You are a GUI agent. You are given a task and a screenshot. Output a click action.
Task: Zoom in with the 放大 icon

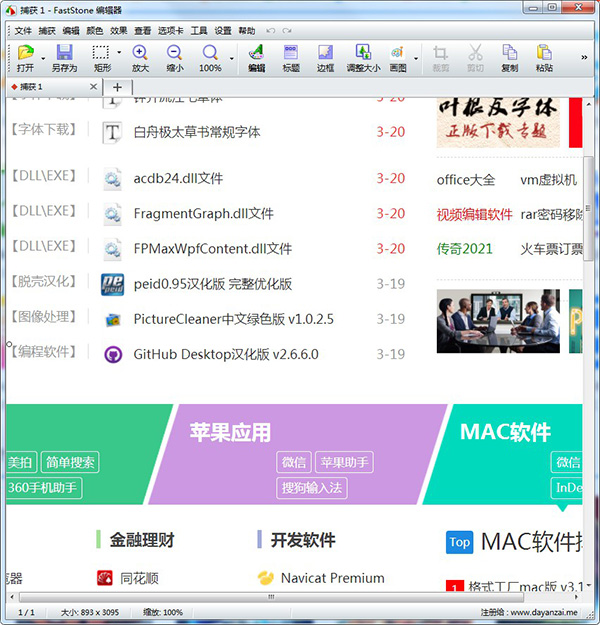pos(140,58)
